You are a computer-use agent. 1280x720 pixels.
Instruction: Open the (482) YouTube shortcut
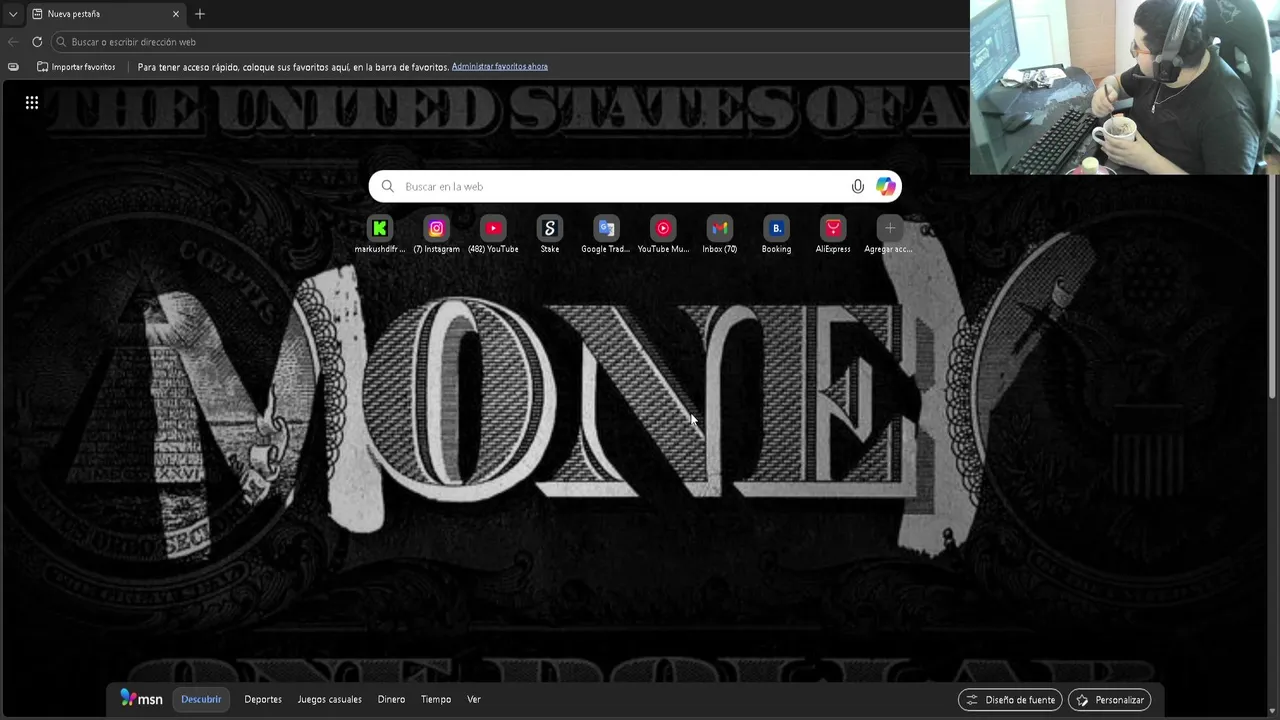(493, 236)
